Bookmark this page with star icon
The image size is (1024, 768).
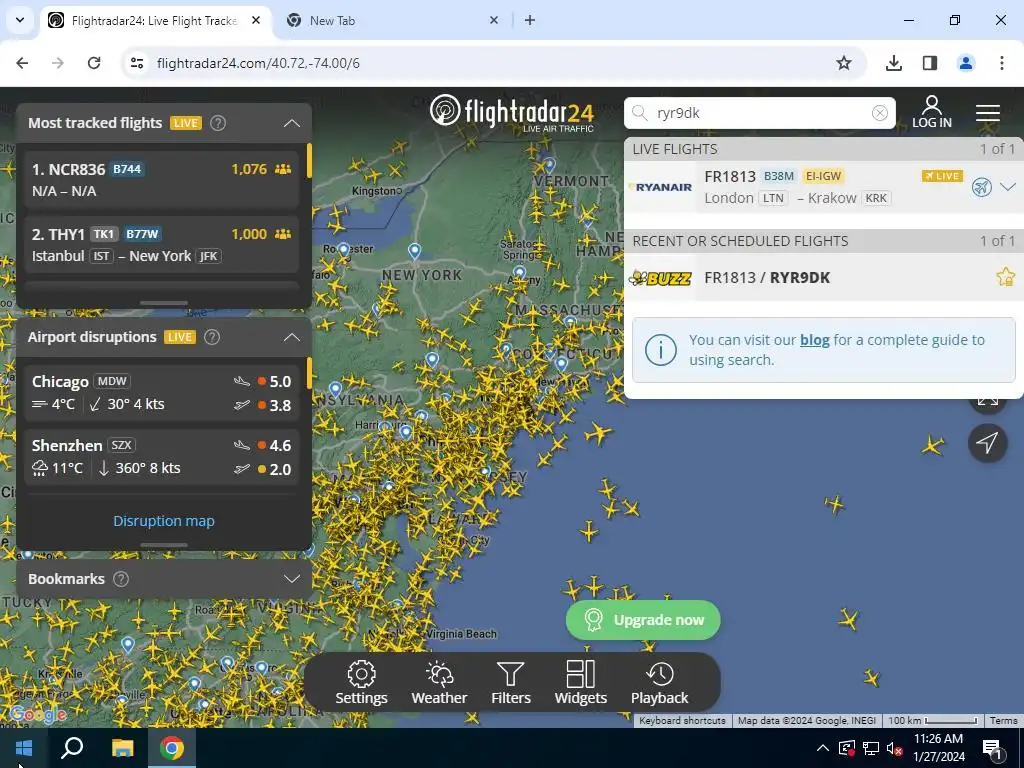click(x=844, y=63)
